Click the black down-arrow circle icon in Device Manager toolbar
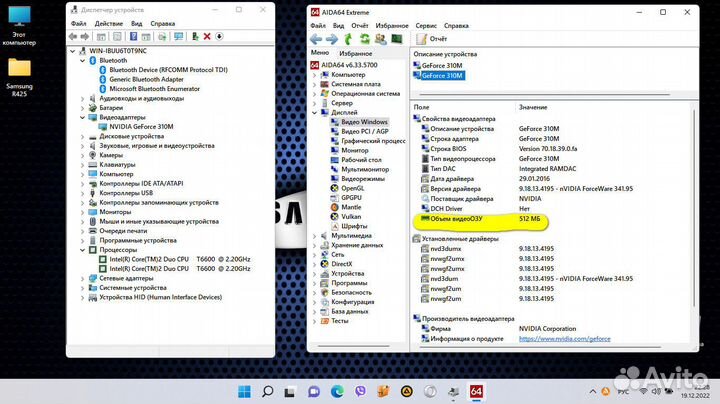Image resolution: width=720 pixels, height=404 pixels. [x=219, y=36]
